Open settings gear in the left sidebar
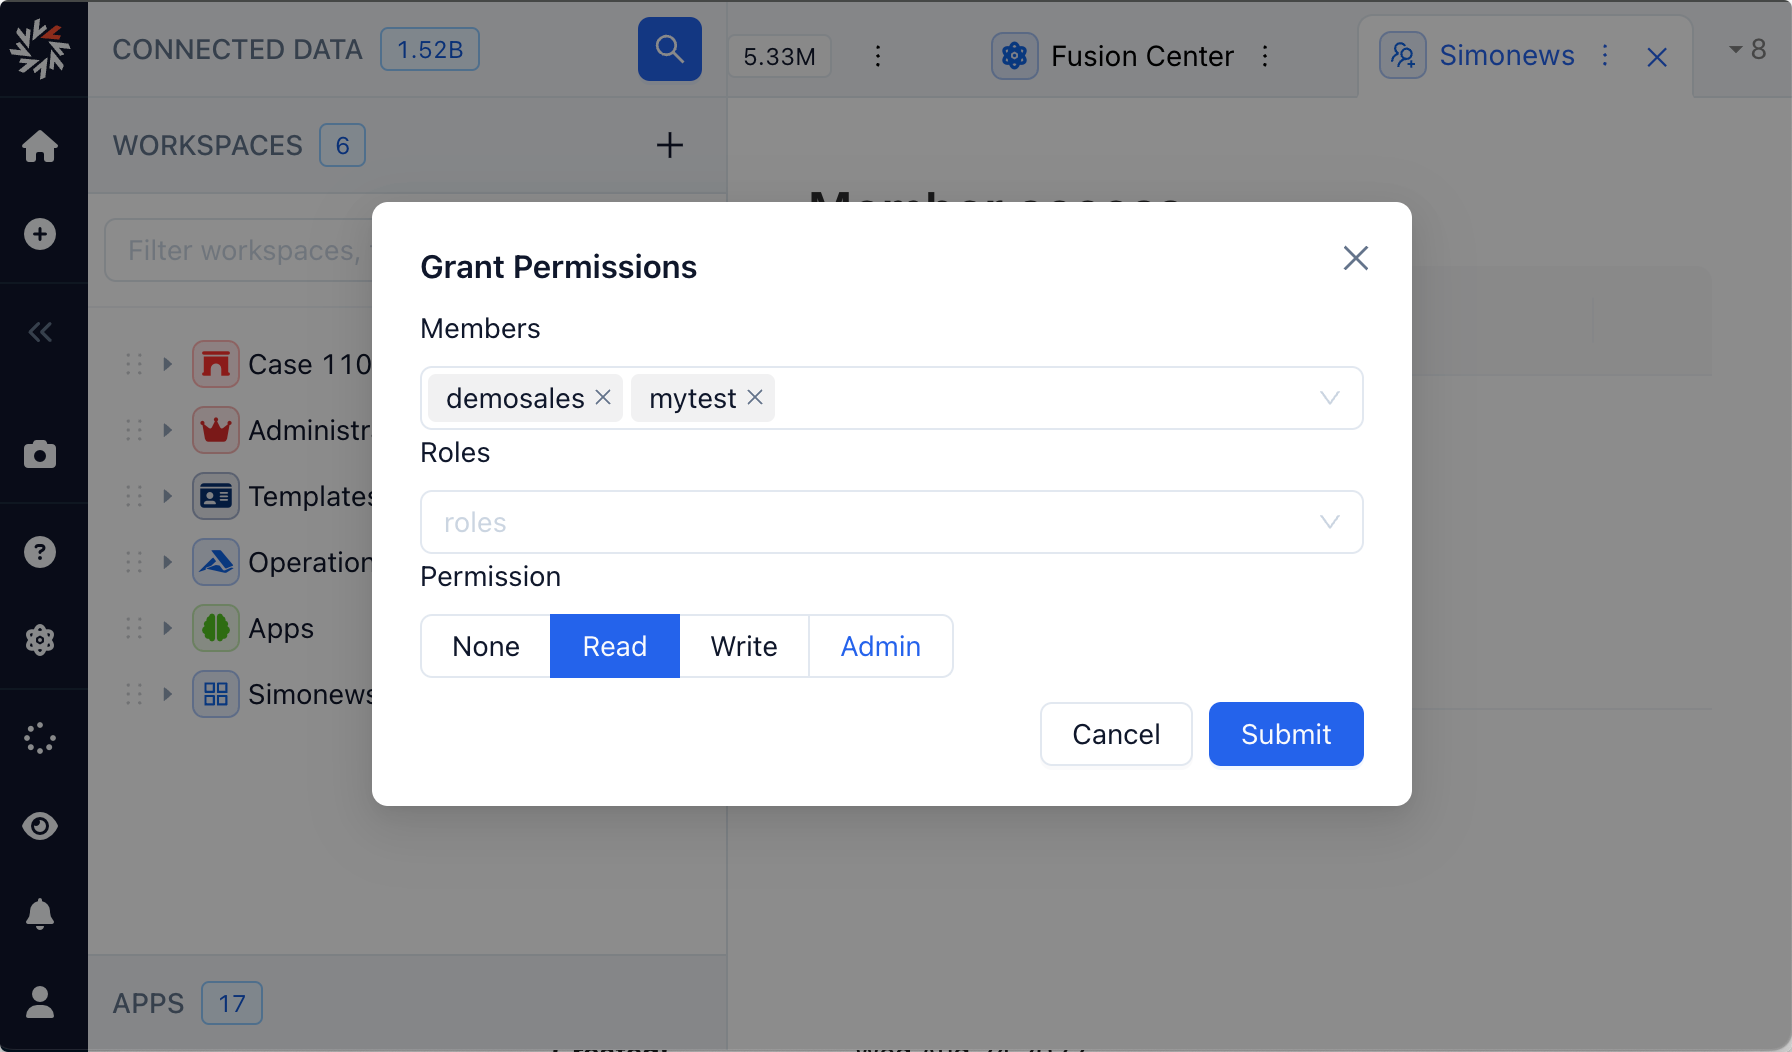 [40, 640]
